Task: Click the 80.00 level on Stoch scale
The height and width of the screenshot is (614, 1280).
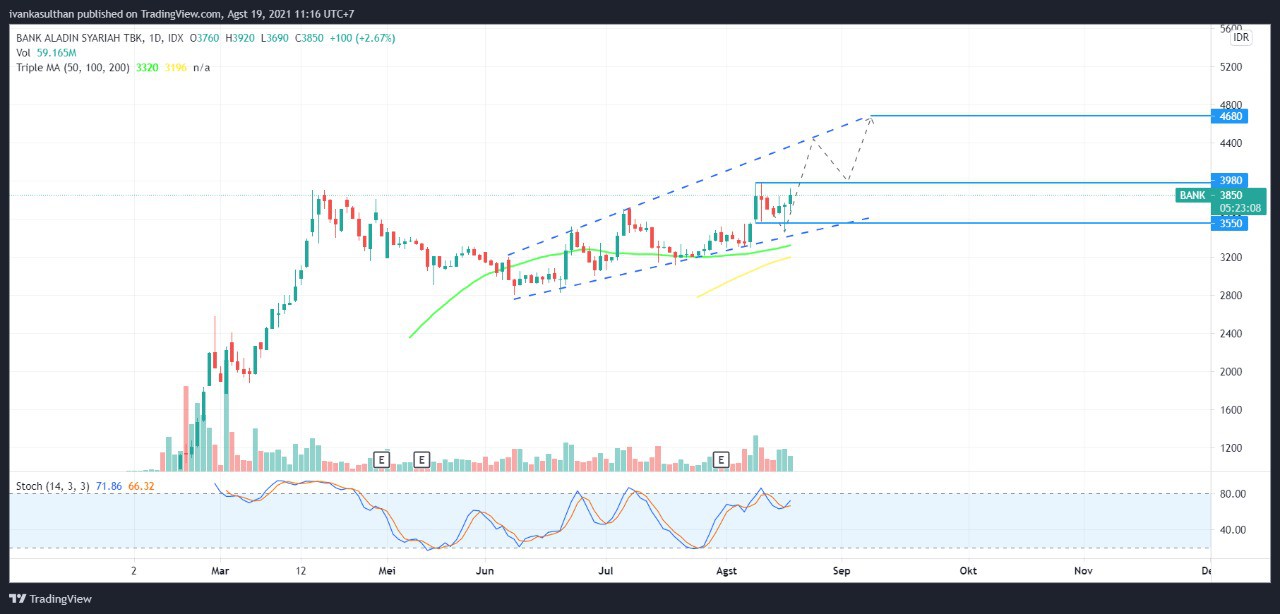Action: [1232, 494]
